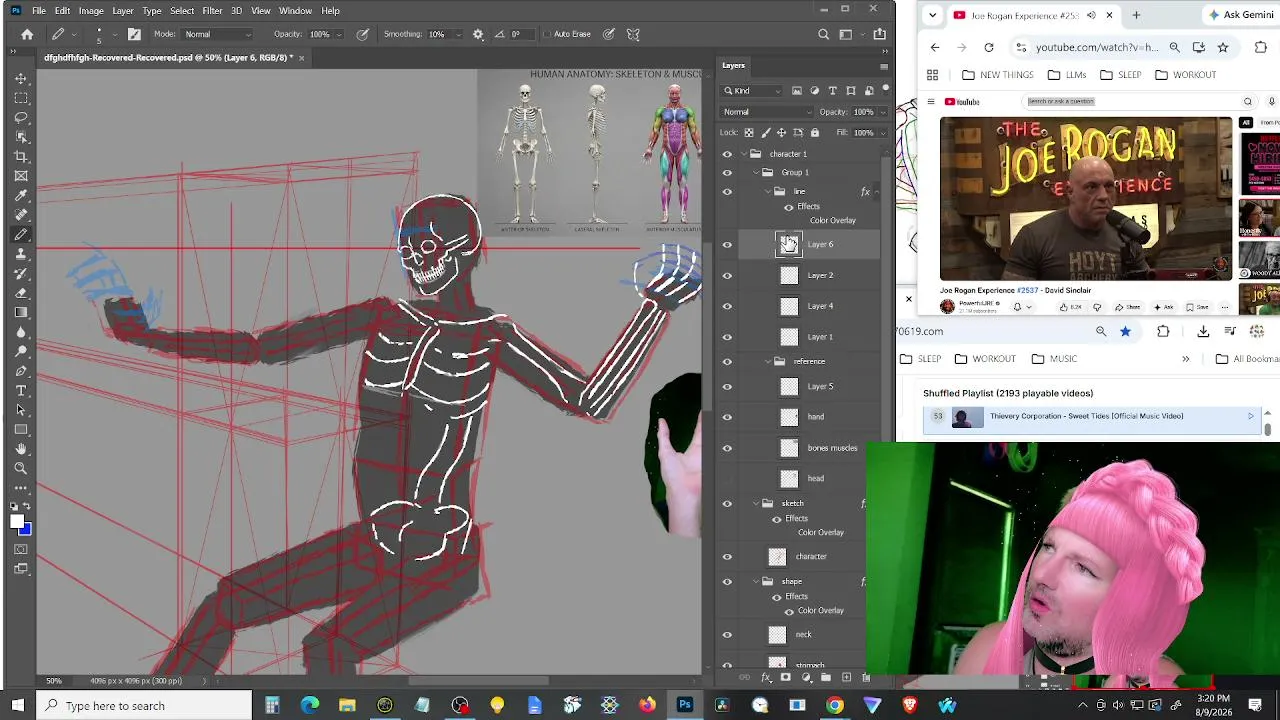This screenshot has height=720, width=1280.
Task: Select the Eyedropper tool
Action: 21,195
